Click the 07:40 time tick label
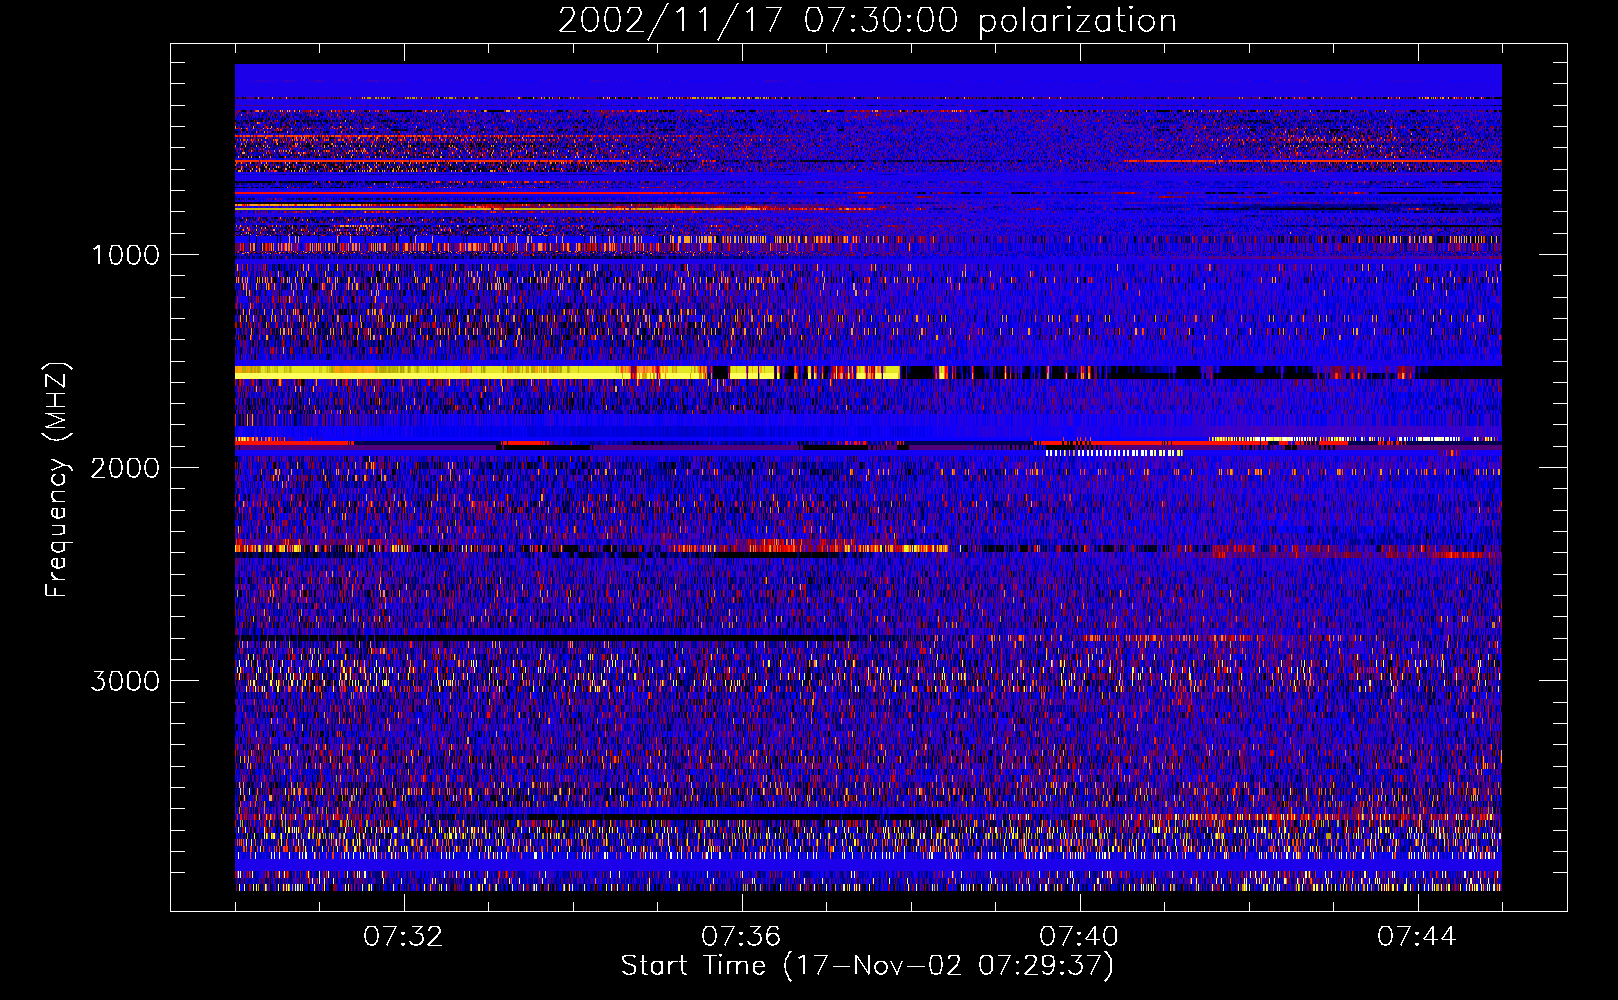 click(1079, 937)
